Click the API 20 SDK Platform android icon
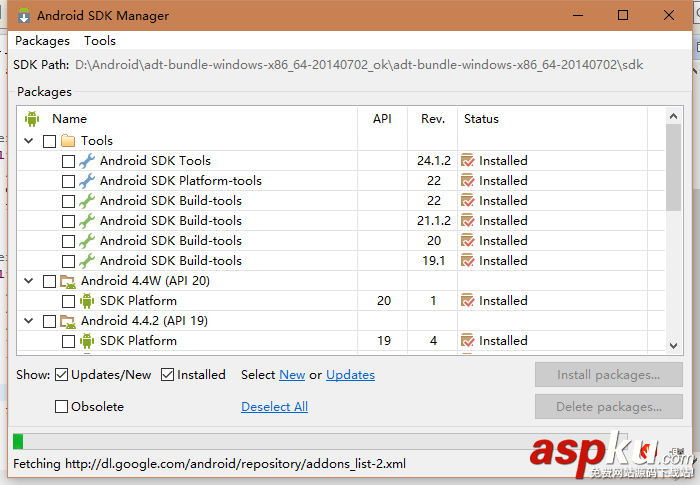The width and height of the screenshot is (700, 485). tap(87, 301)
